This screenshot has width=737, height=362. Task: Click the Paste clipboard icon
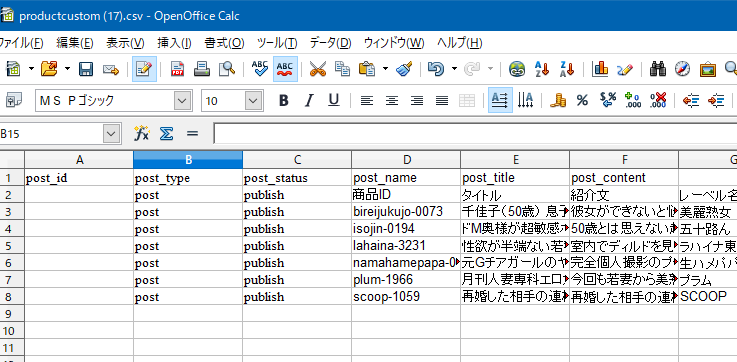click(x=367, y=70)
